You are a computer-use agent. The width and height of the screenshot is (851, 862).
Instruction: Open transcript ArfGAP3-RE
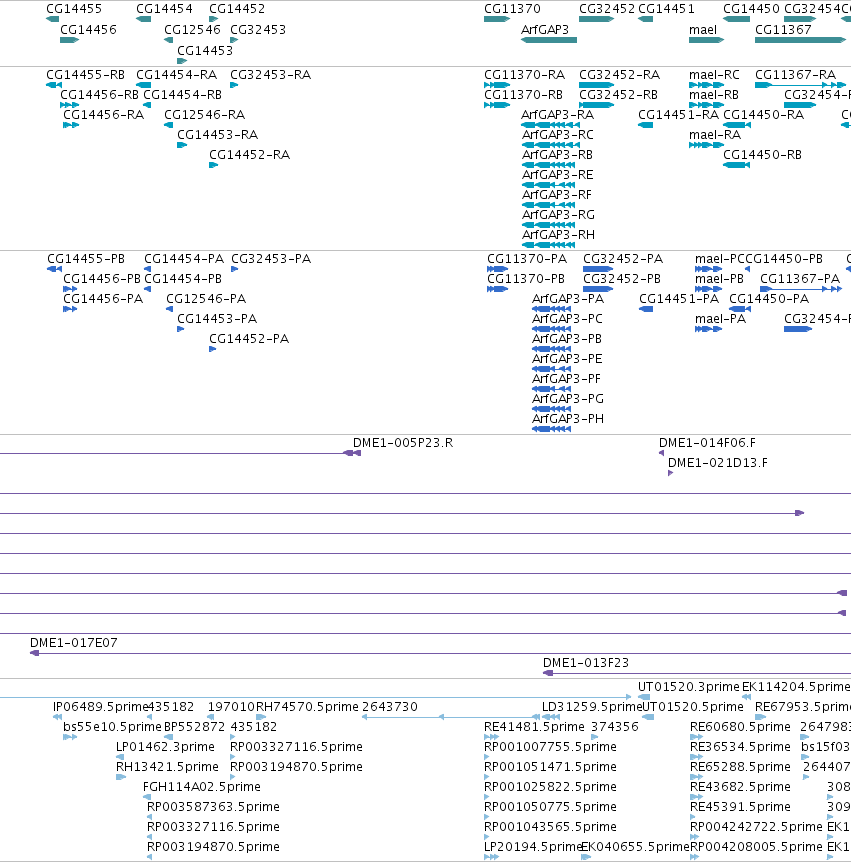(x=548, y=185)
